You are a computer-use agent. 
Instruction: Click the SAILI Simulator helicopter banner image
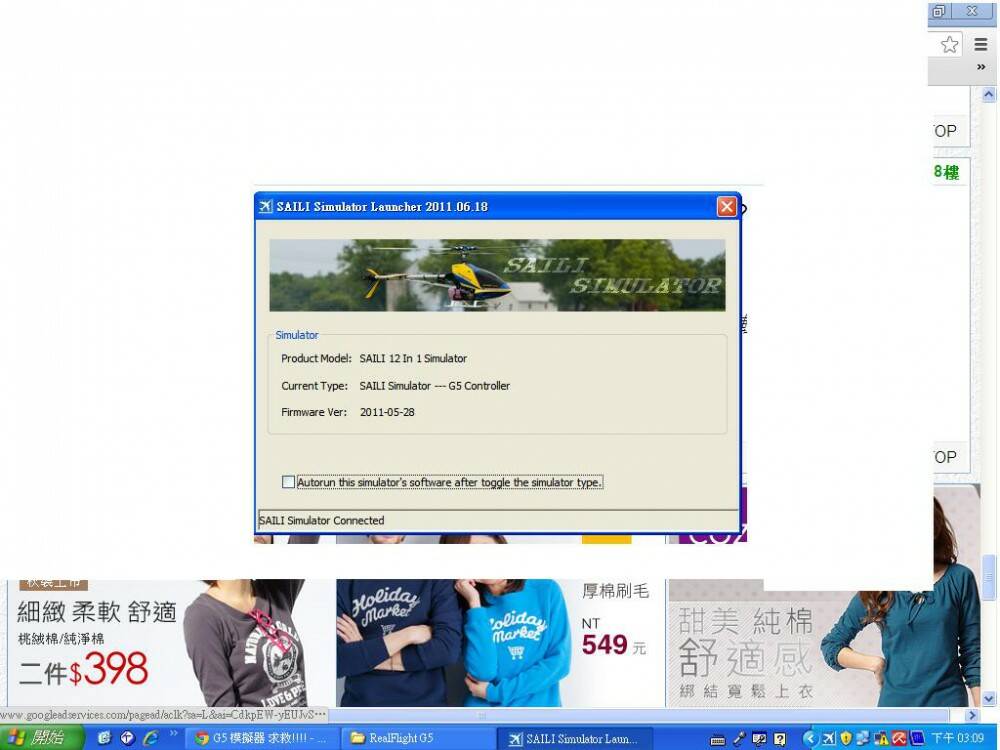497,275
